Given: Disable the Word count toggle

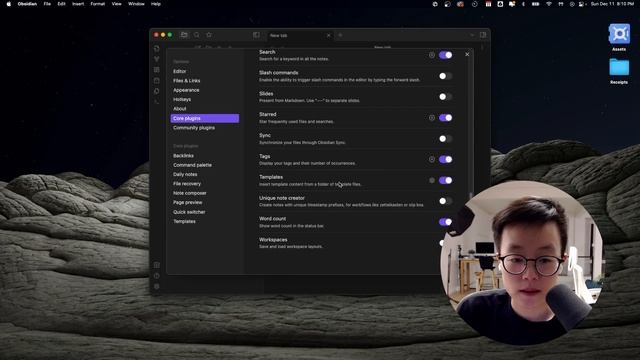Looking at the screenshot, I should point(446,222).
